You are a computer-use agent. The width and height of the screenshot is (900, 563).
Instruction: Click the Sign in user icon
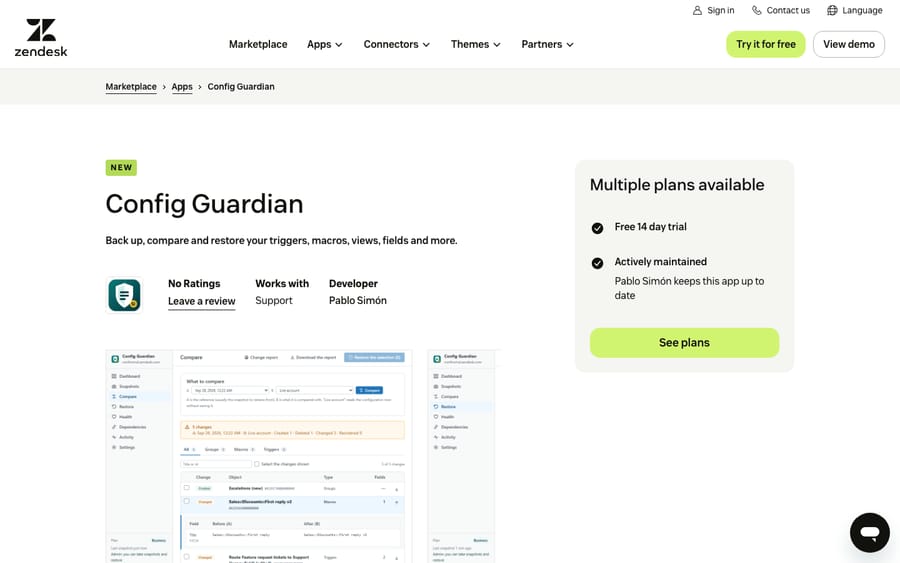(697, 10)
